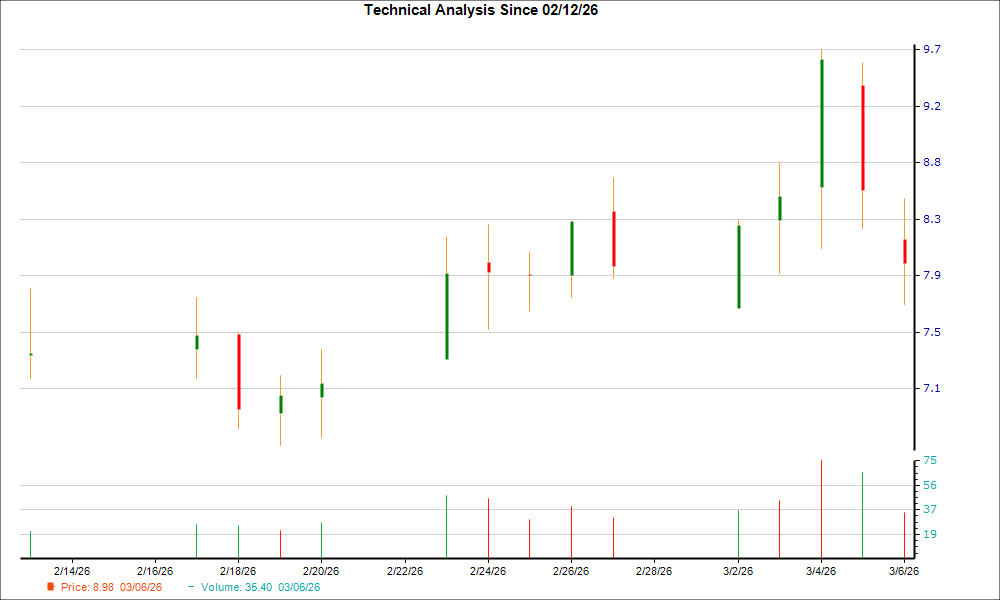The width and height of the screenshot is (1000, 600).
Task: Click the small red candle on 3/6/26
Action: click(x=905, y=250)
